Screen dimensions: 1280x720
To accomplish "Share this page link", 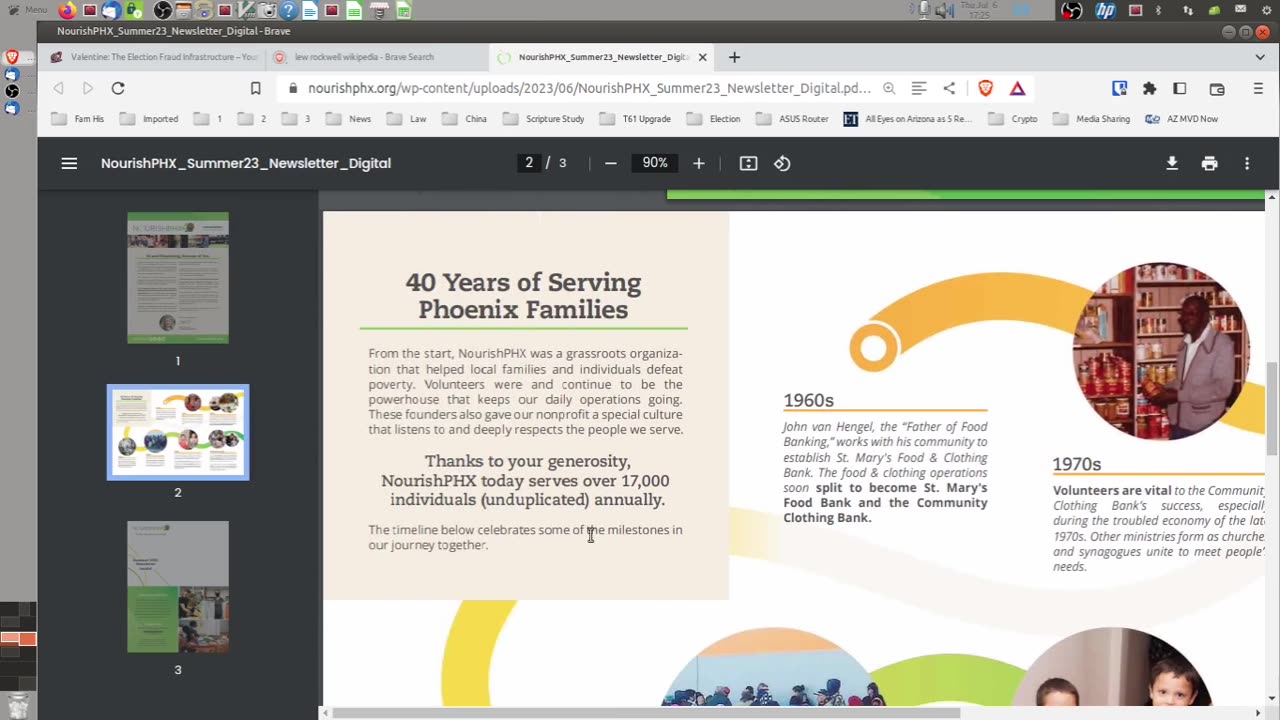I will coord(949,88).
